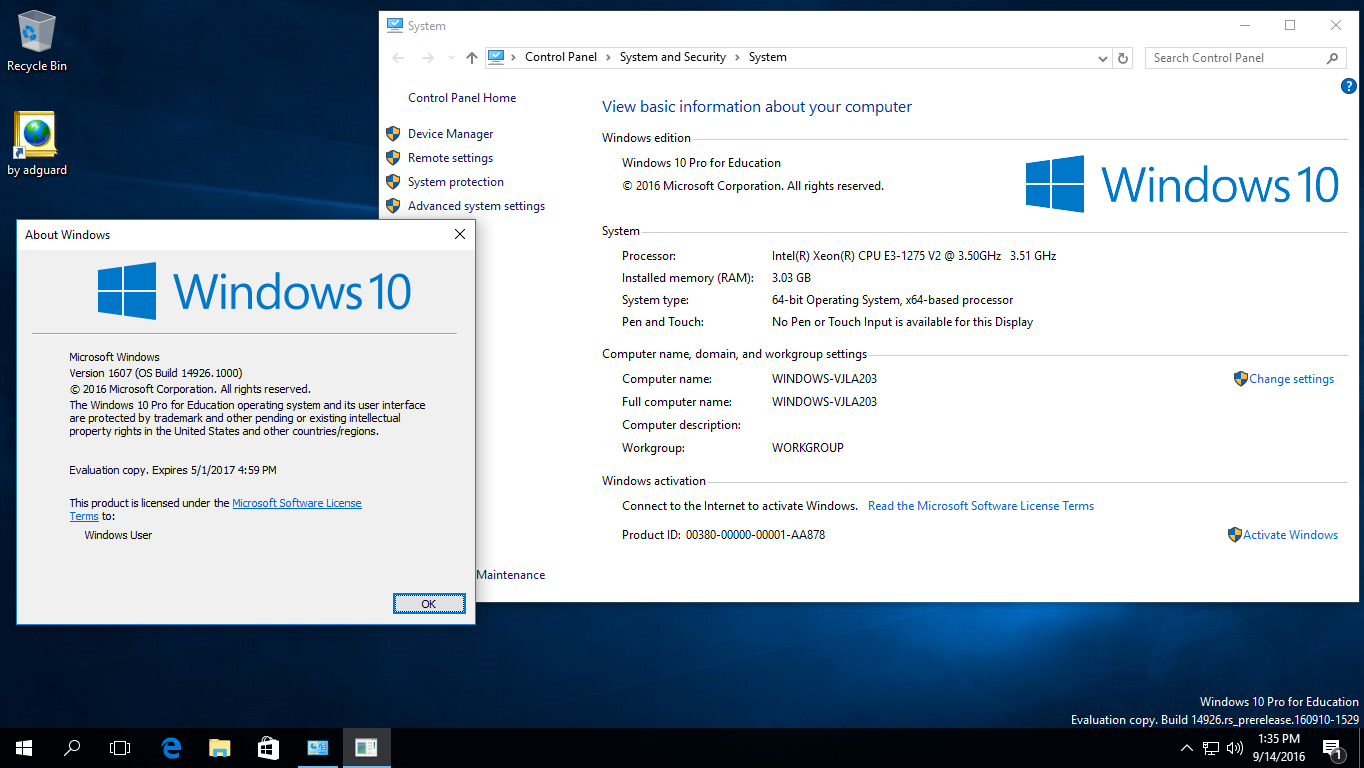1364x768 pixels.
Task: Click Version 1607 OS Build text in About Windows
Action: tap(156, 373)
